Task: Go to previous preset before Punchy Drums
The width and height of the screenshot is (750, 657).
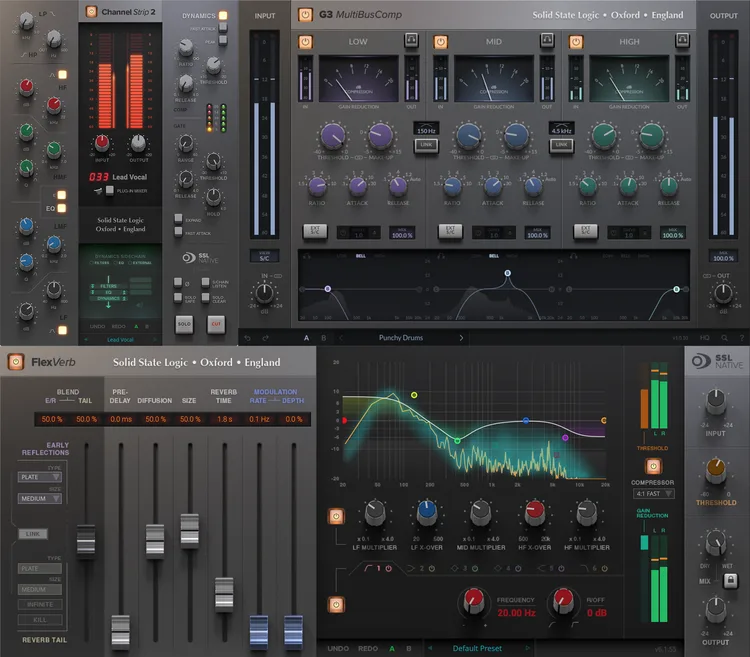Action: click(341, 338)
